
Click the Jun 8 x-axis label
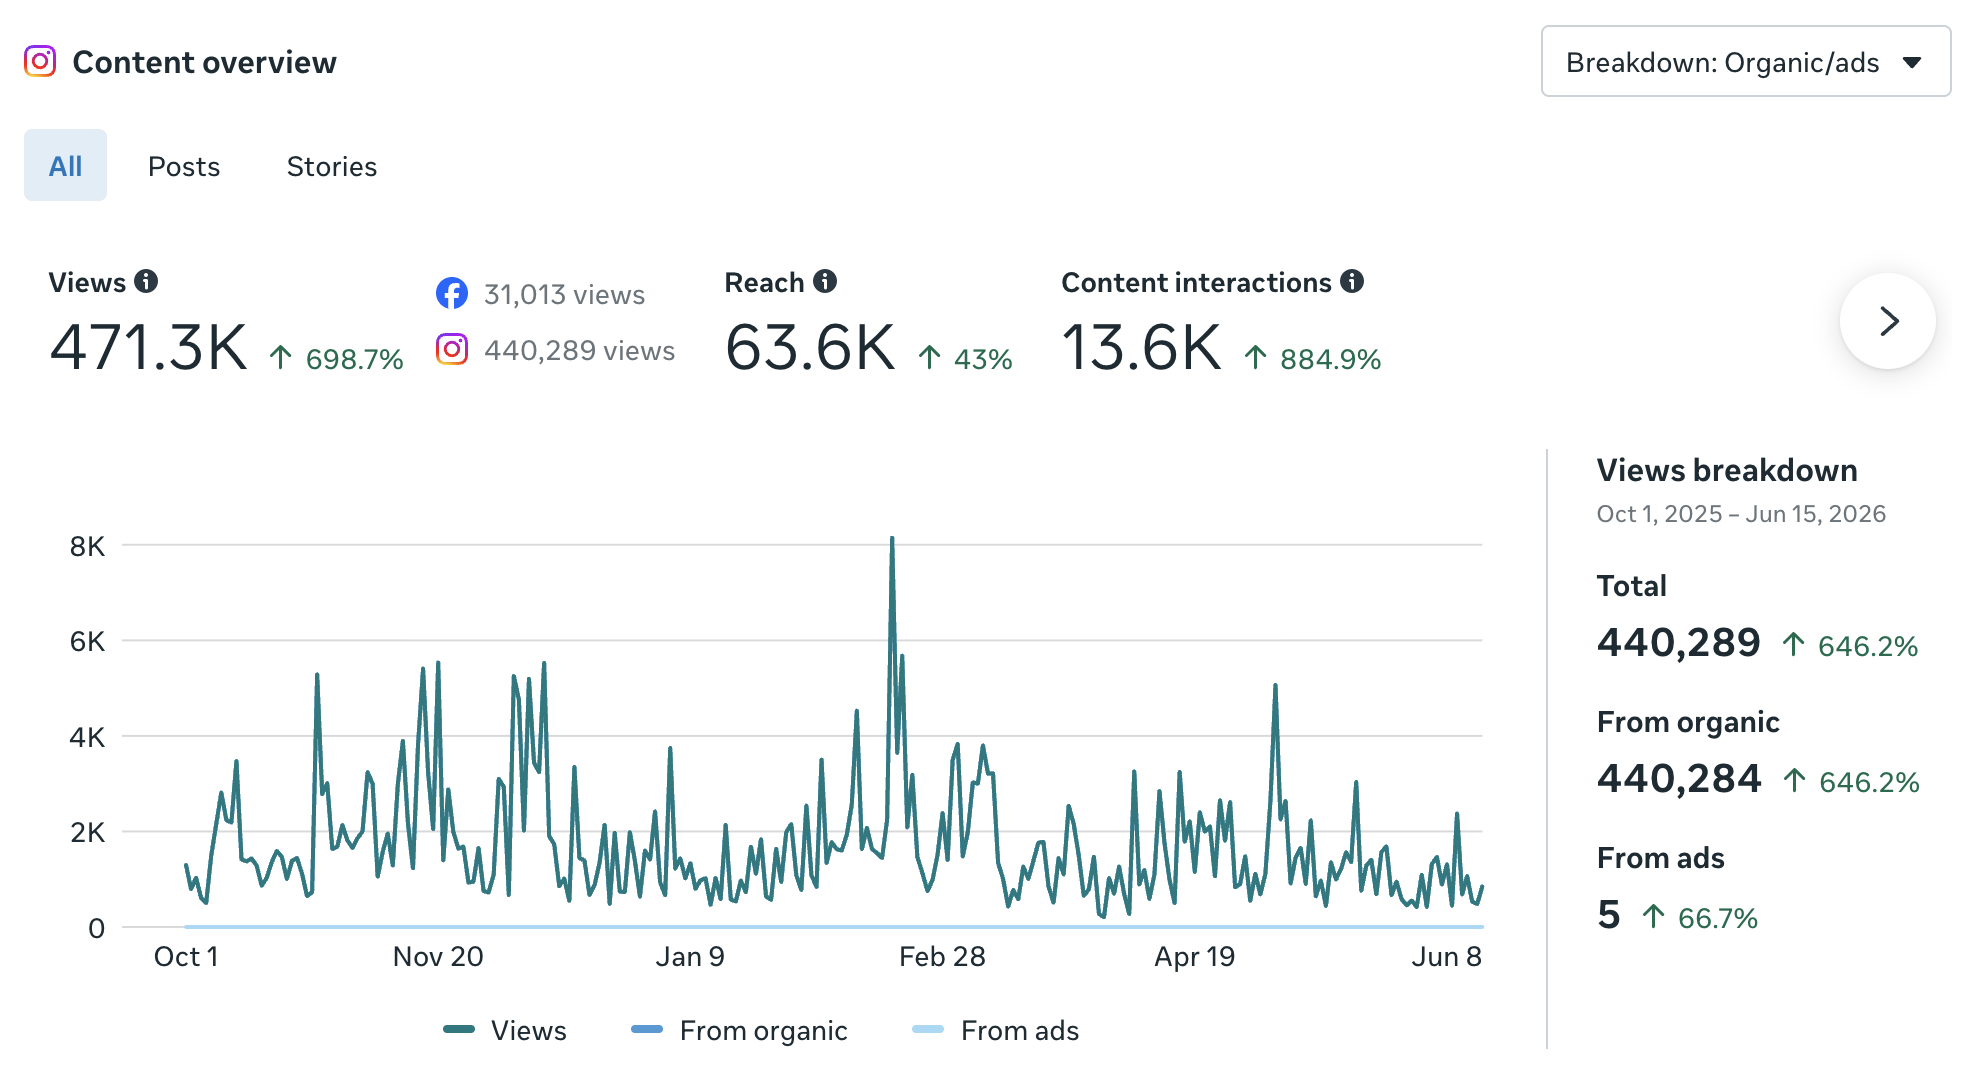pos(1446,956)
